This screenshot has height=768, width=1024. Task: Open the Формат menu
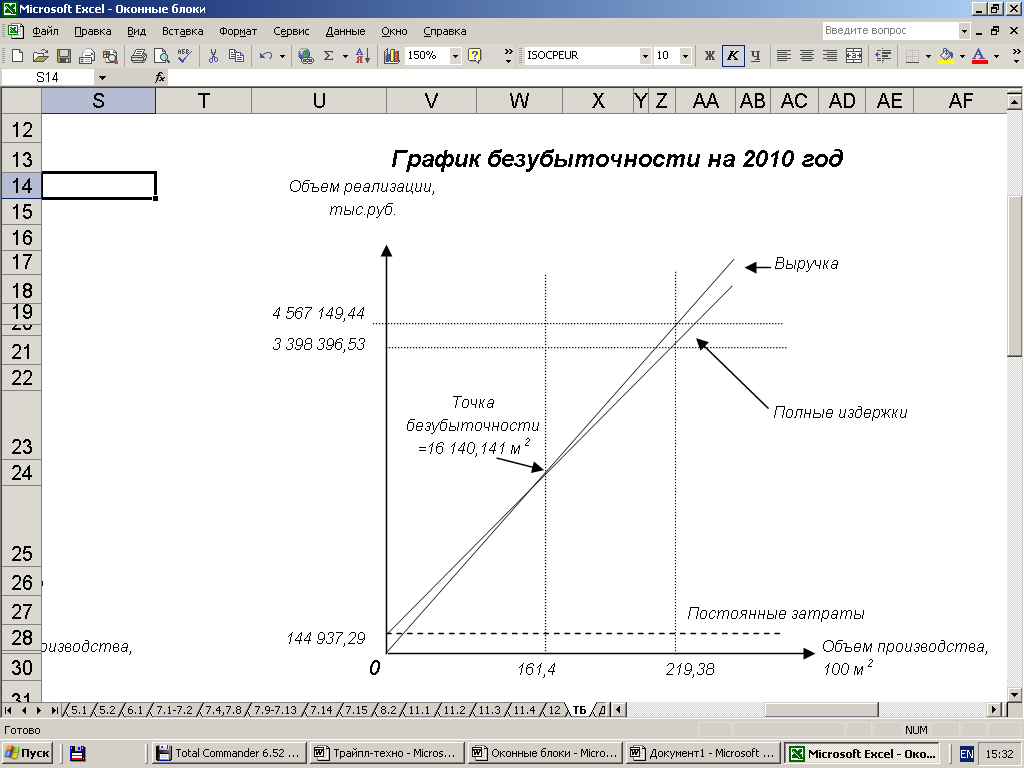[238, 31]
